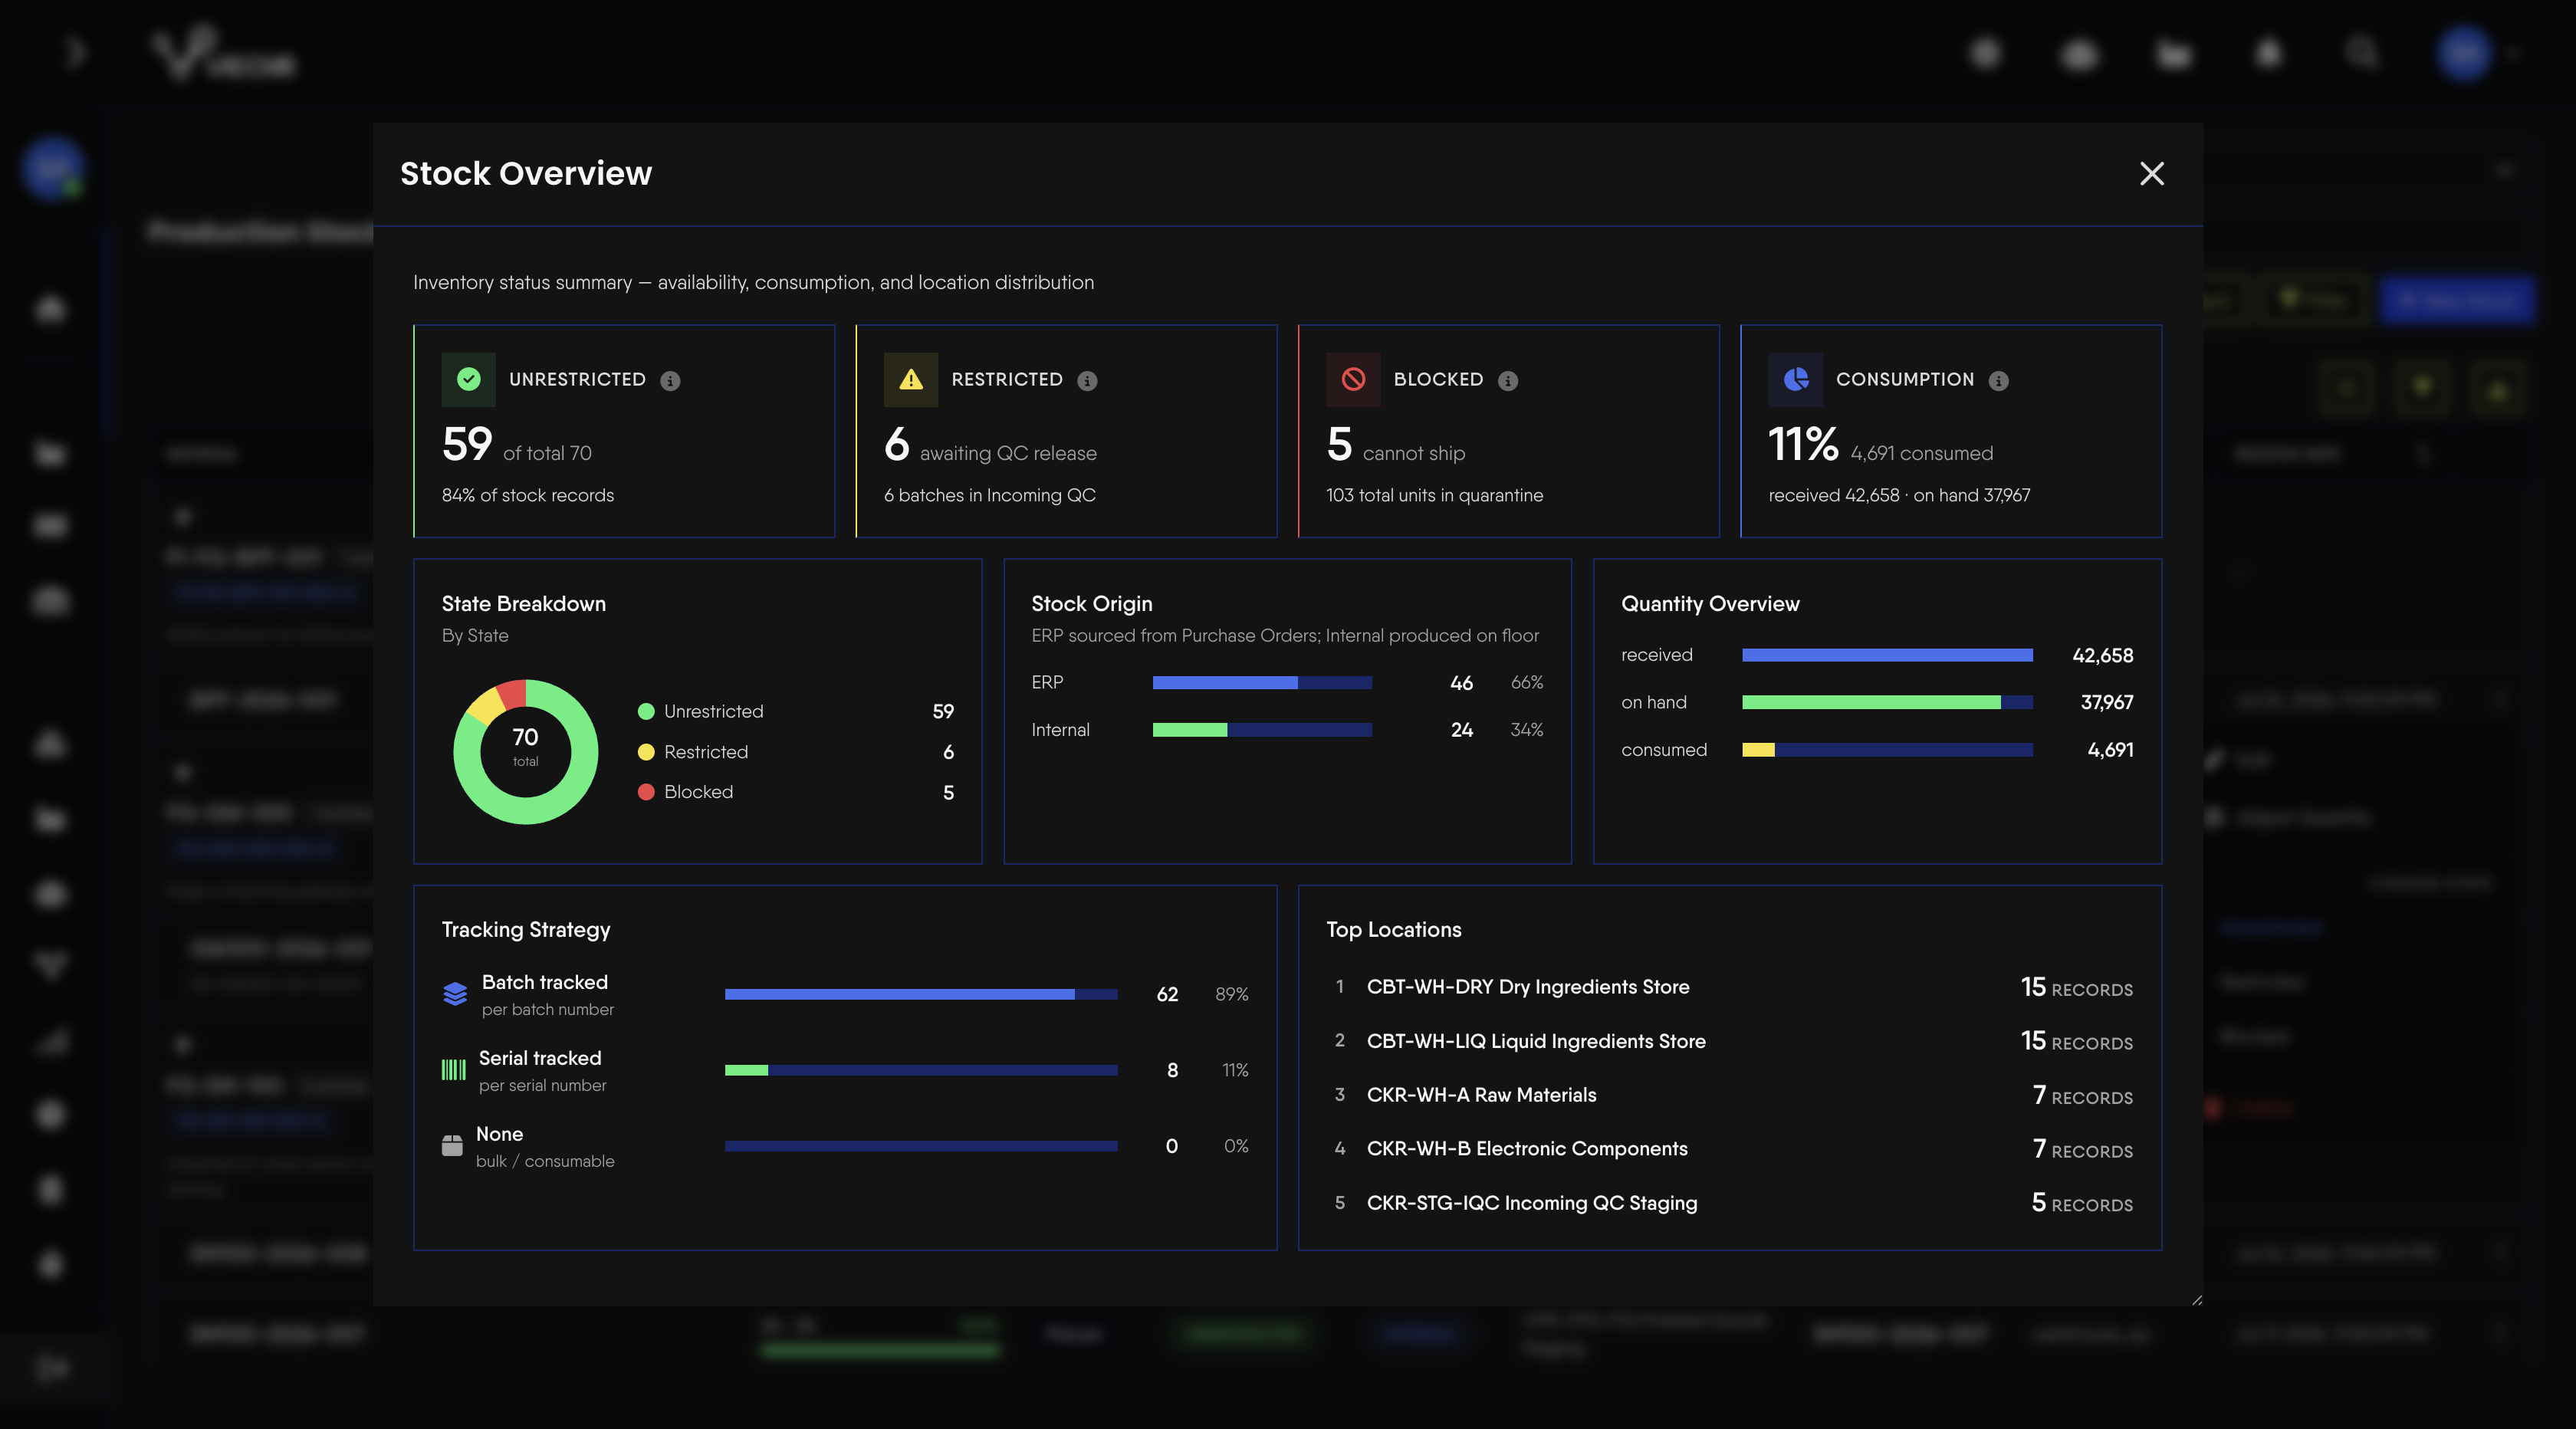Click the 11% consumption figure
2576x1429 pixels.
pos(1803,444)
